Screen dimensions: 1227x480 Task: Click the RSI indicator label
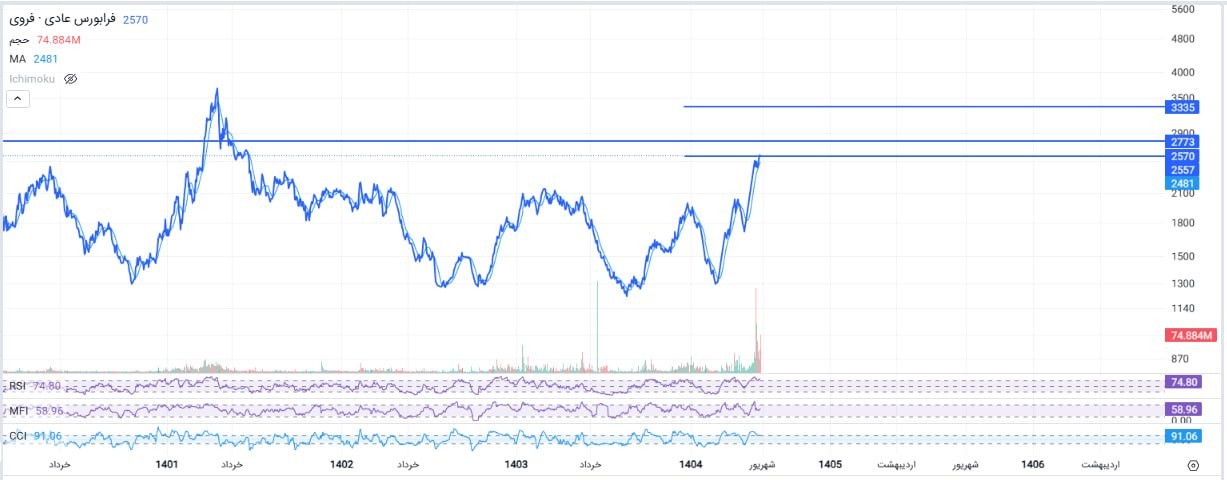tap(17, 385)
